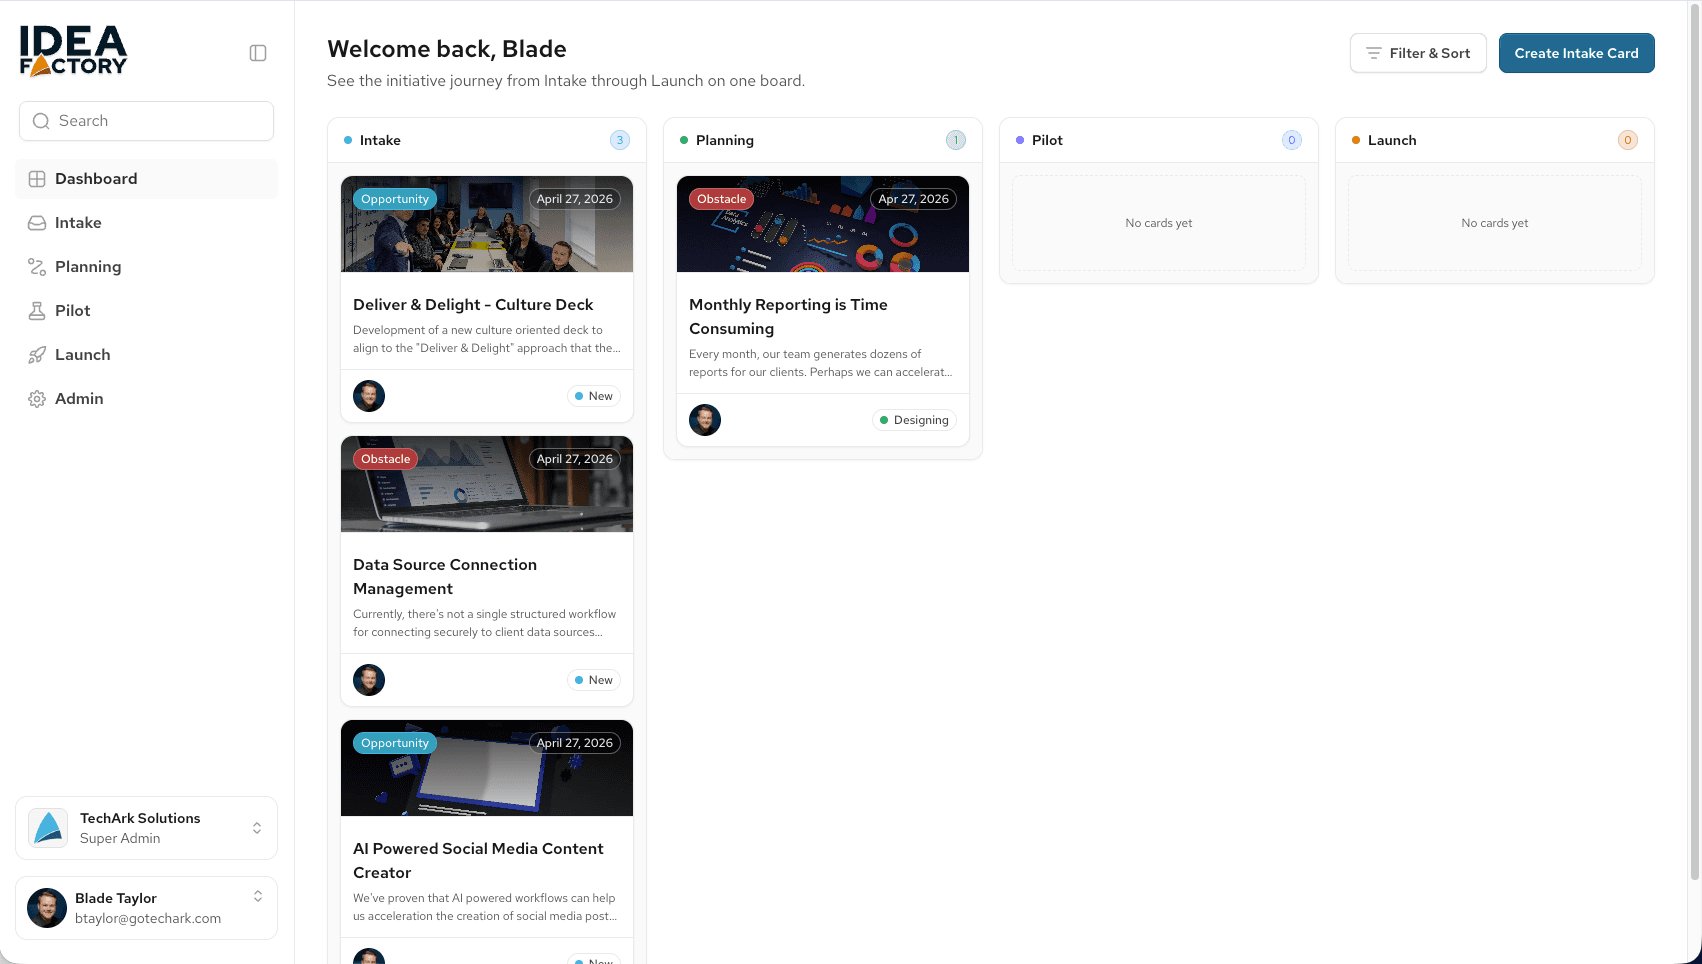The image size is (1702, 964).
Task: Click Opportunity tag on AI Social Media card
Action: pos(395,743)
